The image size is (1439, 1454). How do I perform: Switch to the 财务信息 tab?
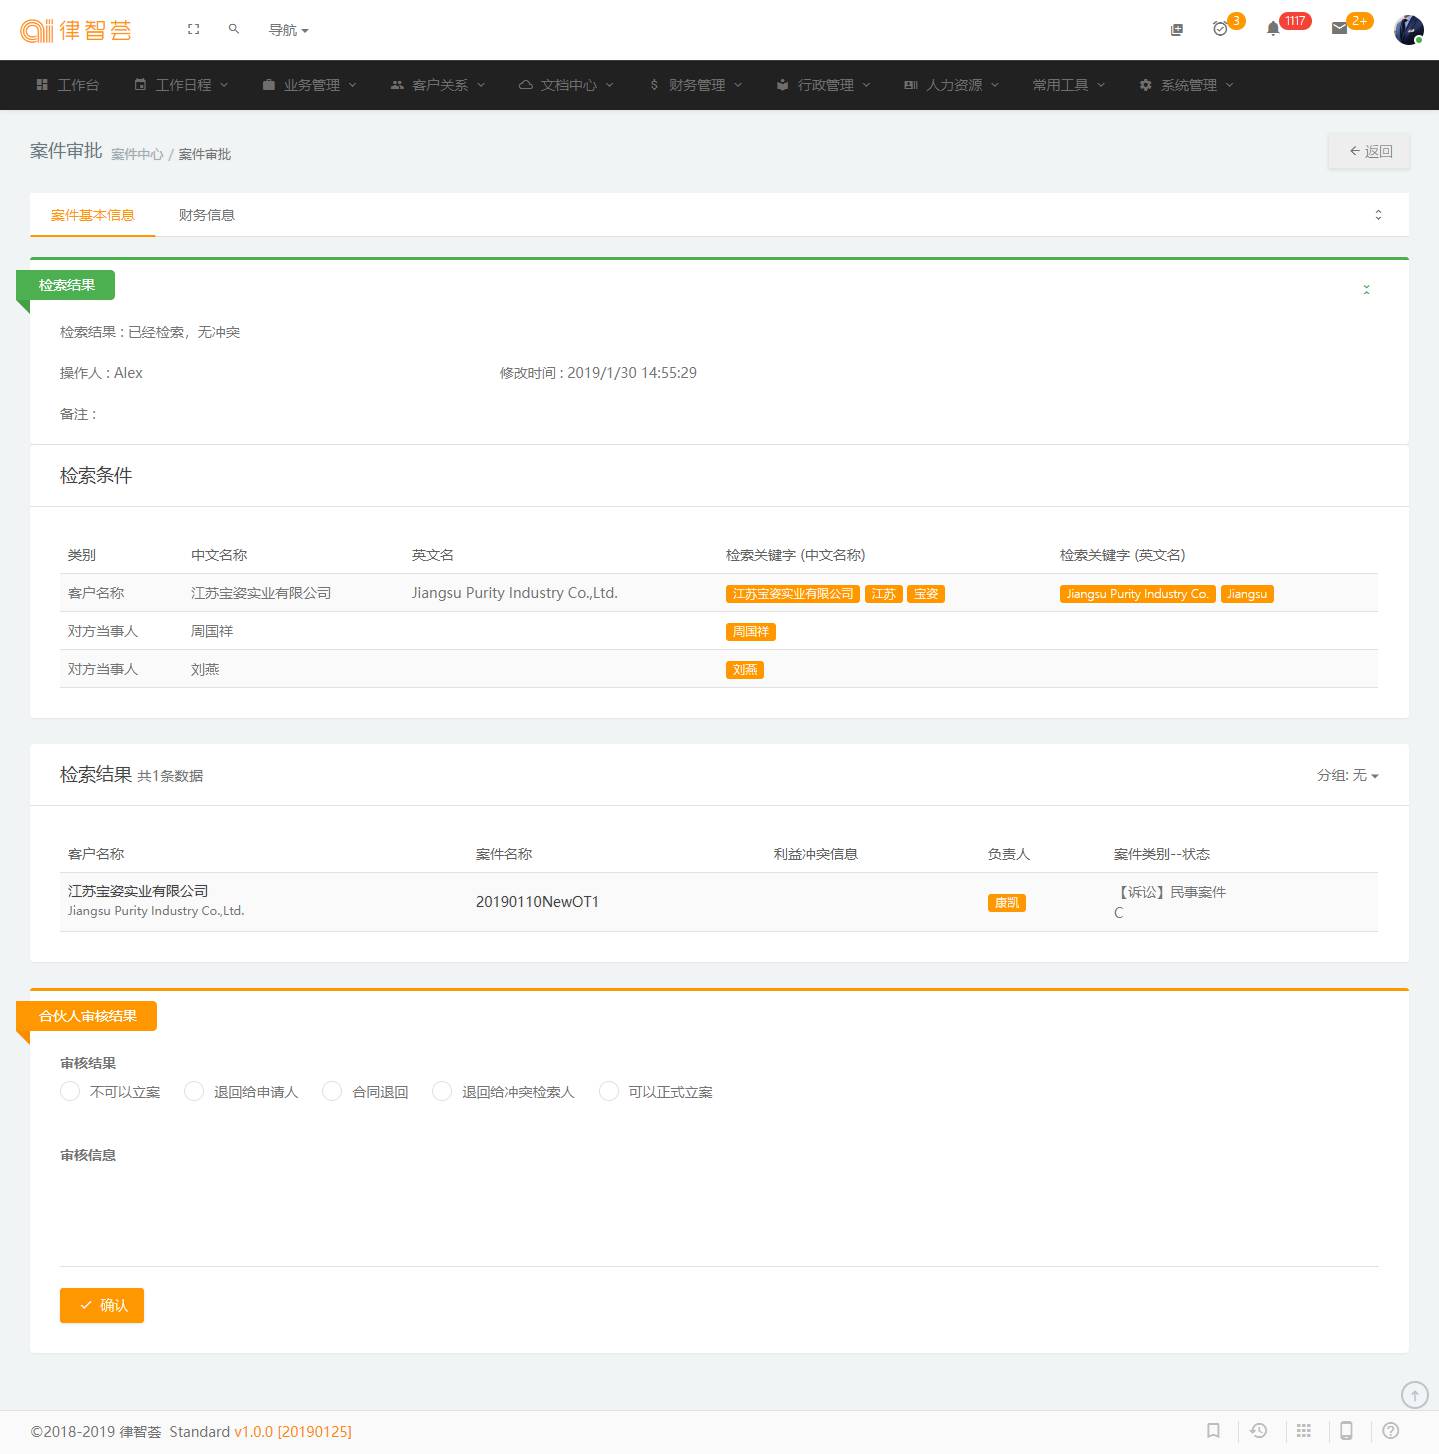[x=206, y=215]
